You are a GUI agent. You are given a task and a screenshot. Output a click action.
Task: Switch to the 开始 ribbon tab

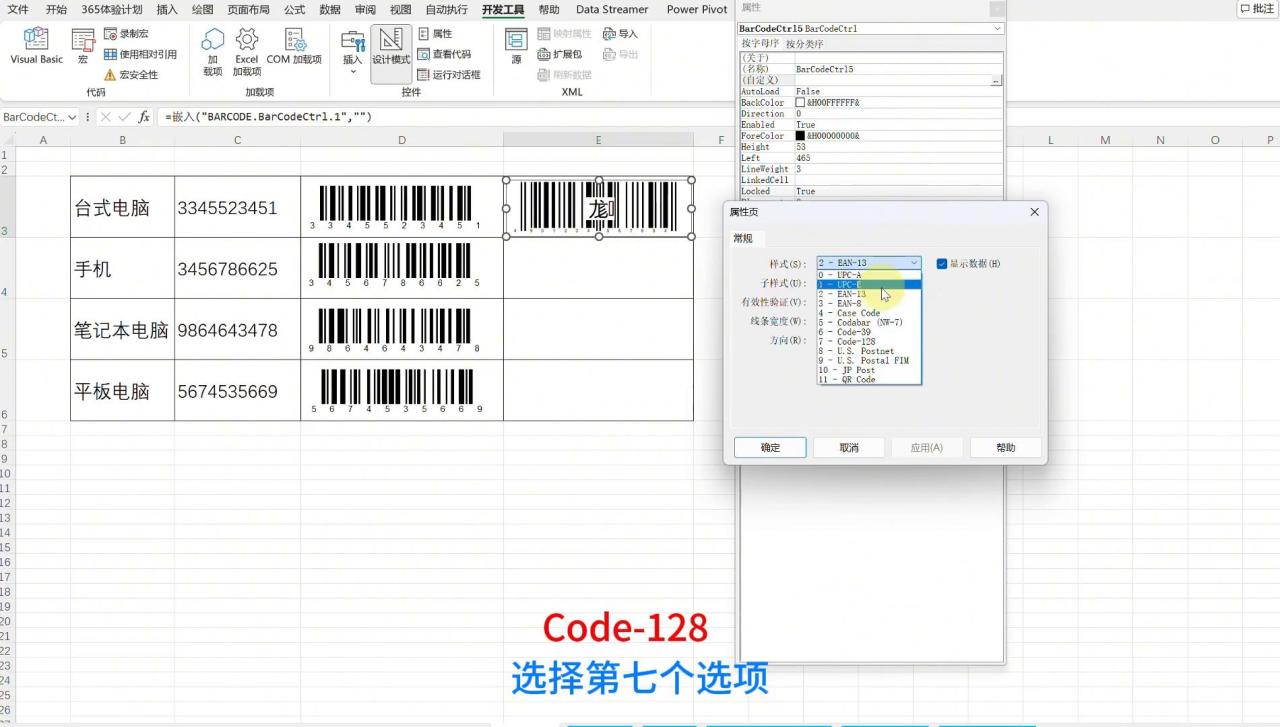point(56,9)
